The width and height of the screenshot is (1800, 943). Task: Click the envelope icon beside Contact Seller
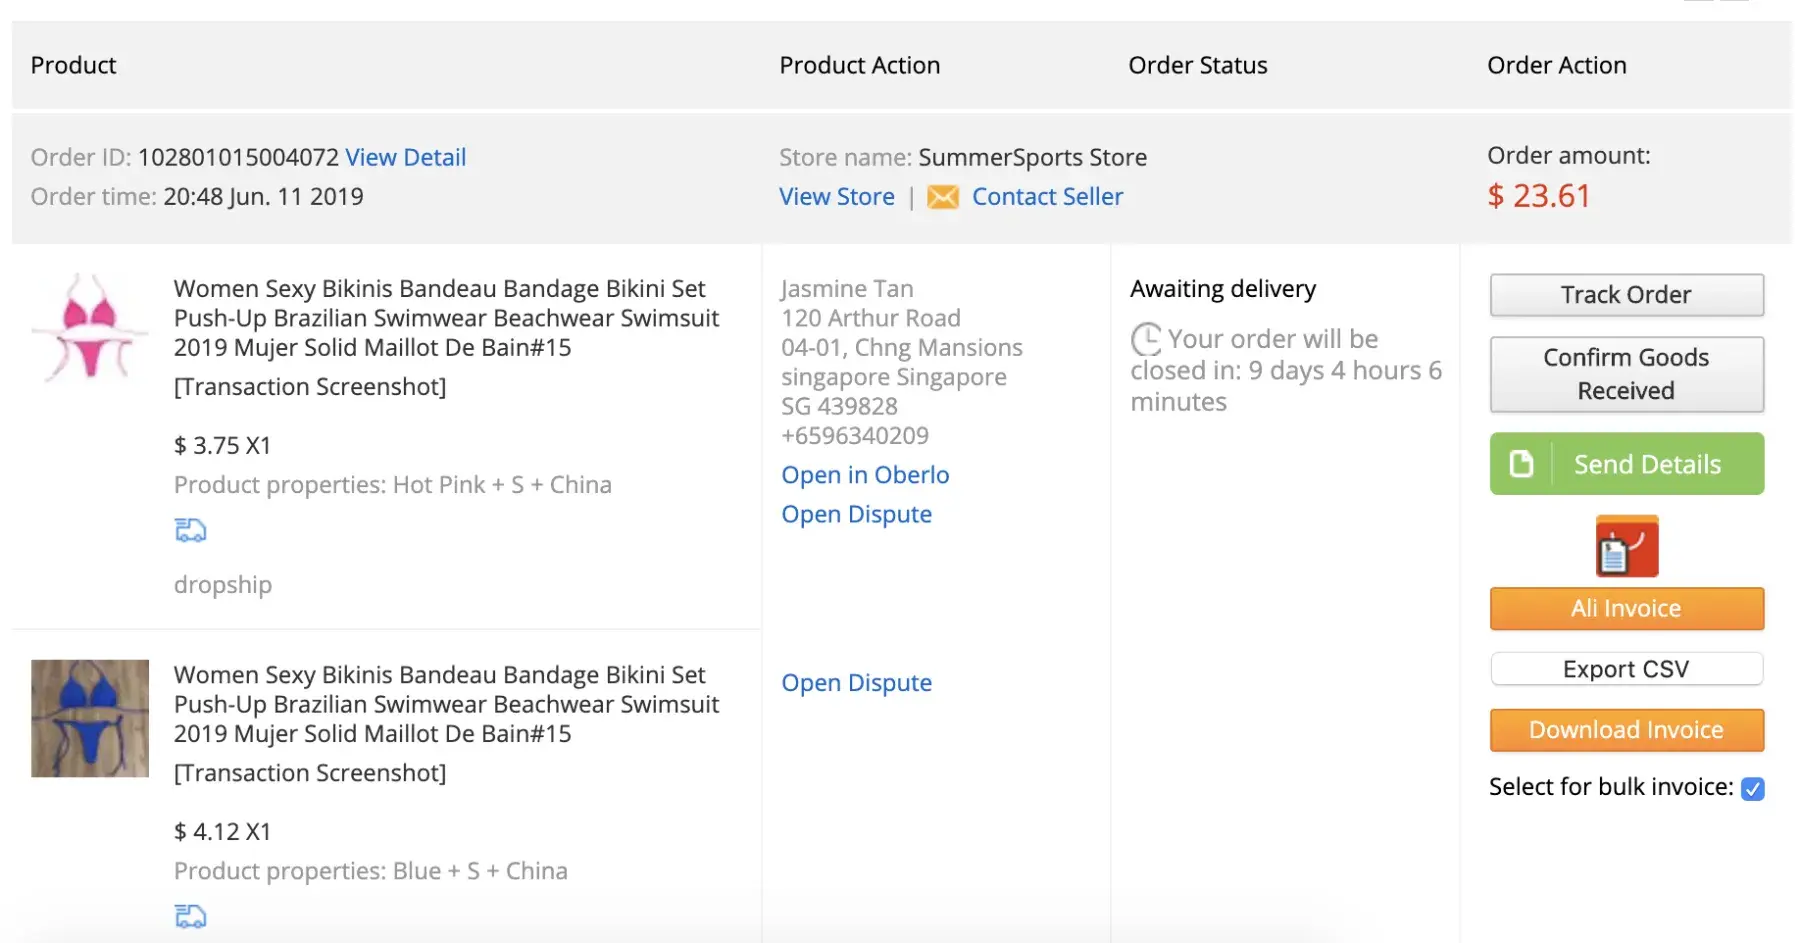click(942, 197)
